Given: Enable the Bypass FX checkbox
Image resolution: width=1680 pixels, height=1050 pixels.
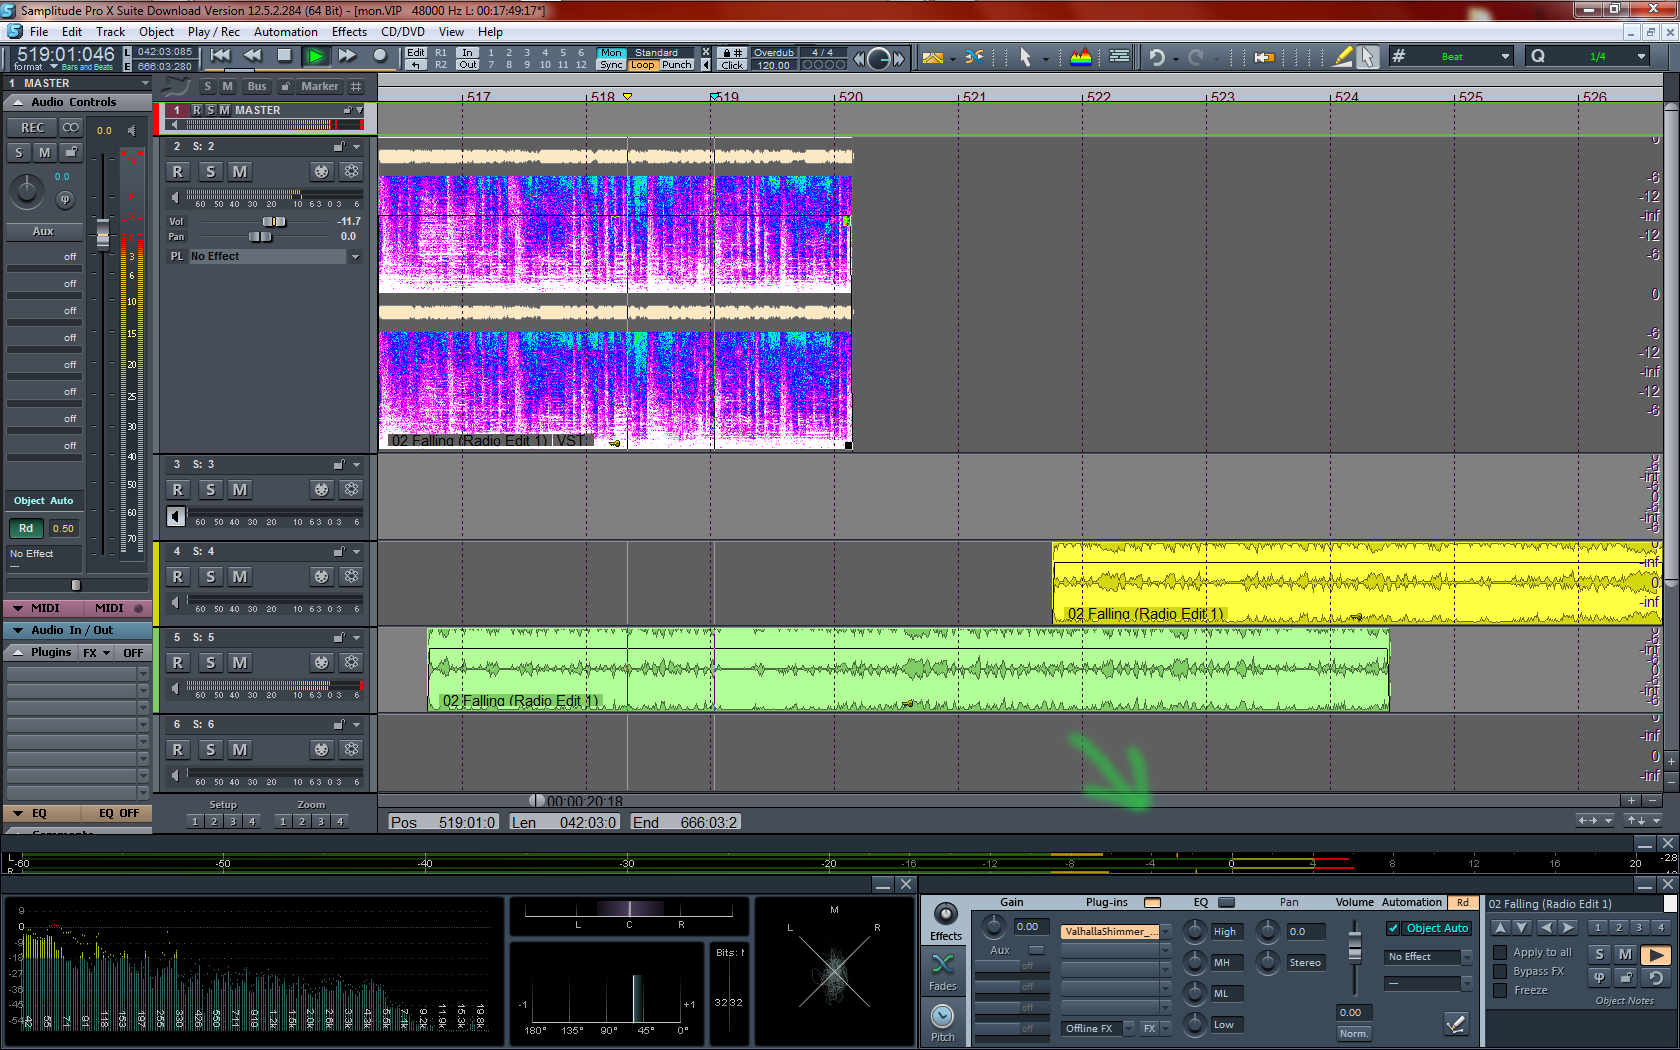Looking at the screenshot, I should (x=1500, y=971).
